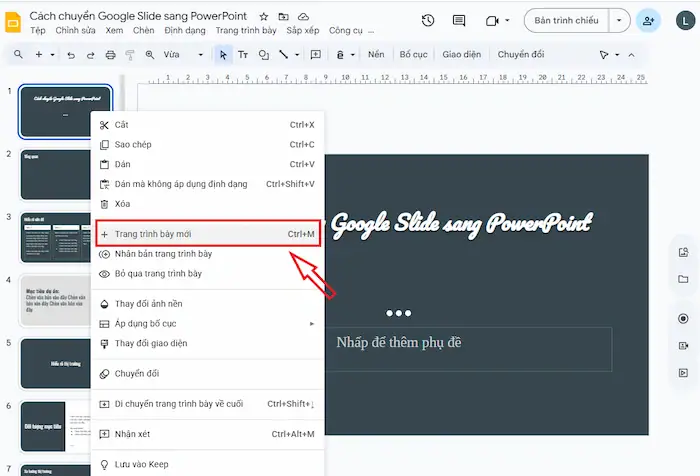Click the Google Slides logo icon

coord(12,22)
